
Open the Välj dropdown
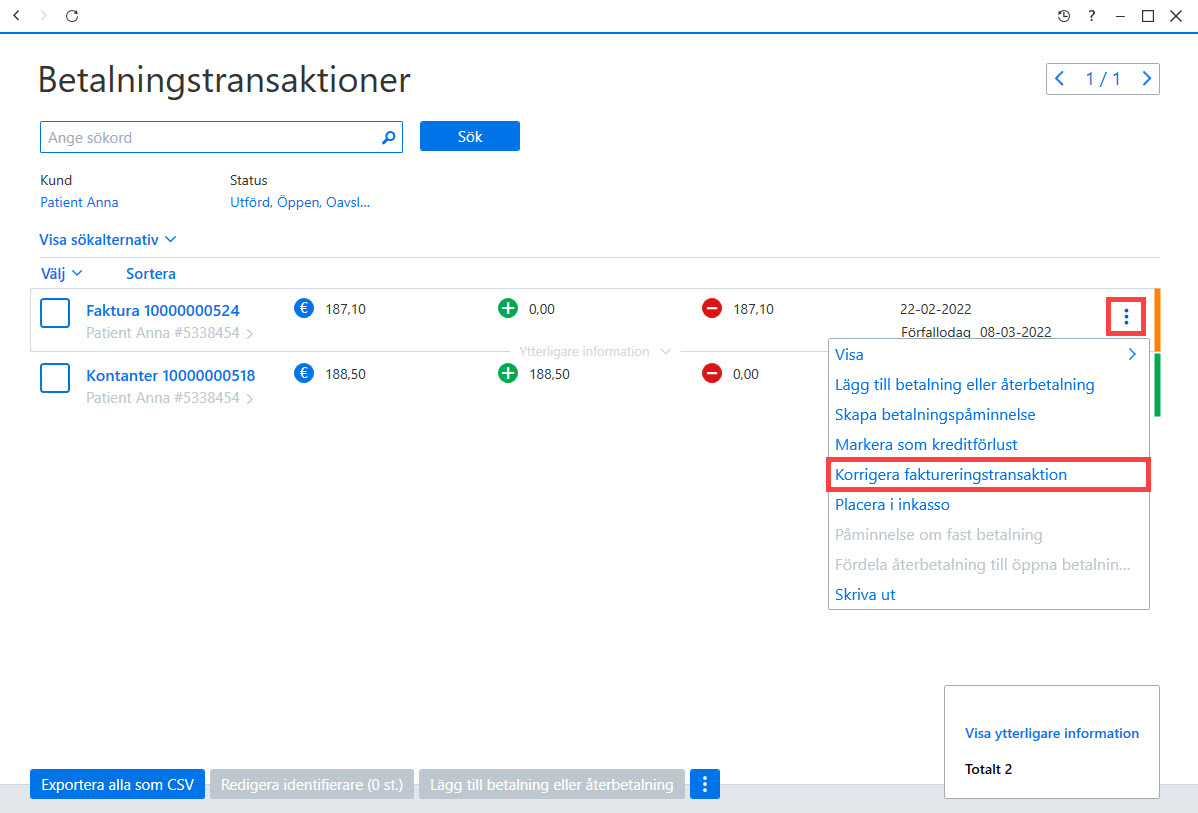(61, 274)
